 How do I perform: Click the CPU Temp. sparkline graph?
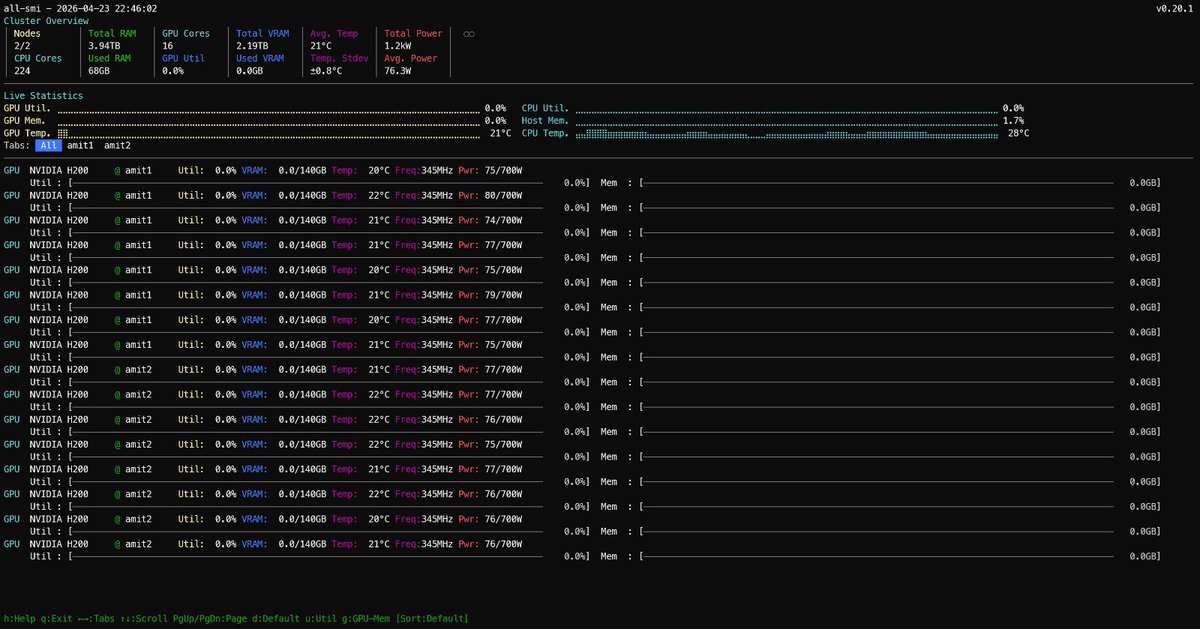point(787,133)
